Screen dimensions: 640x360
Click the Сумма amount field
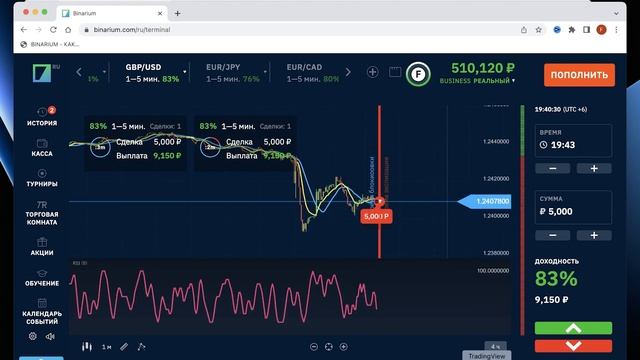(573, 207)
